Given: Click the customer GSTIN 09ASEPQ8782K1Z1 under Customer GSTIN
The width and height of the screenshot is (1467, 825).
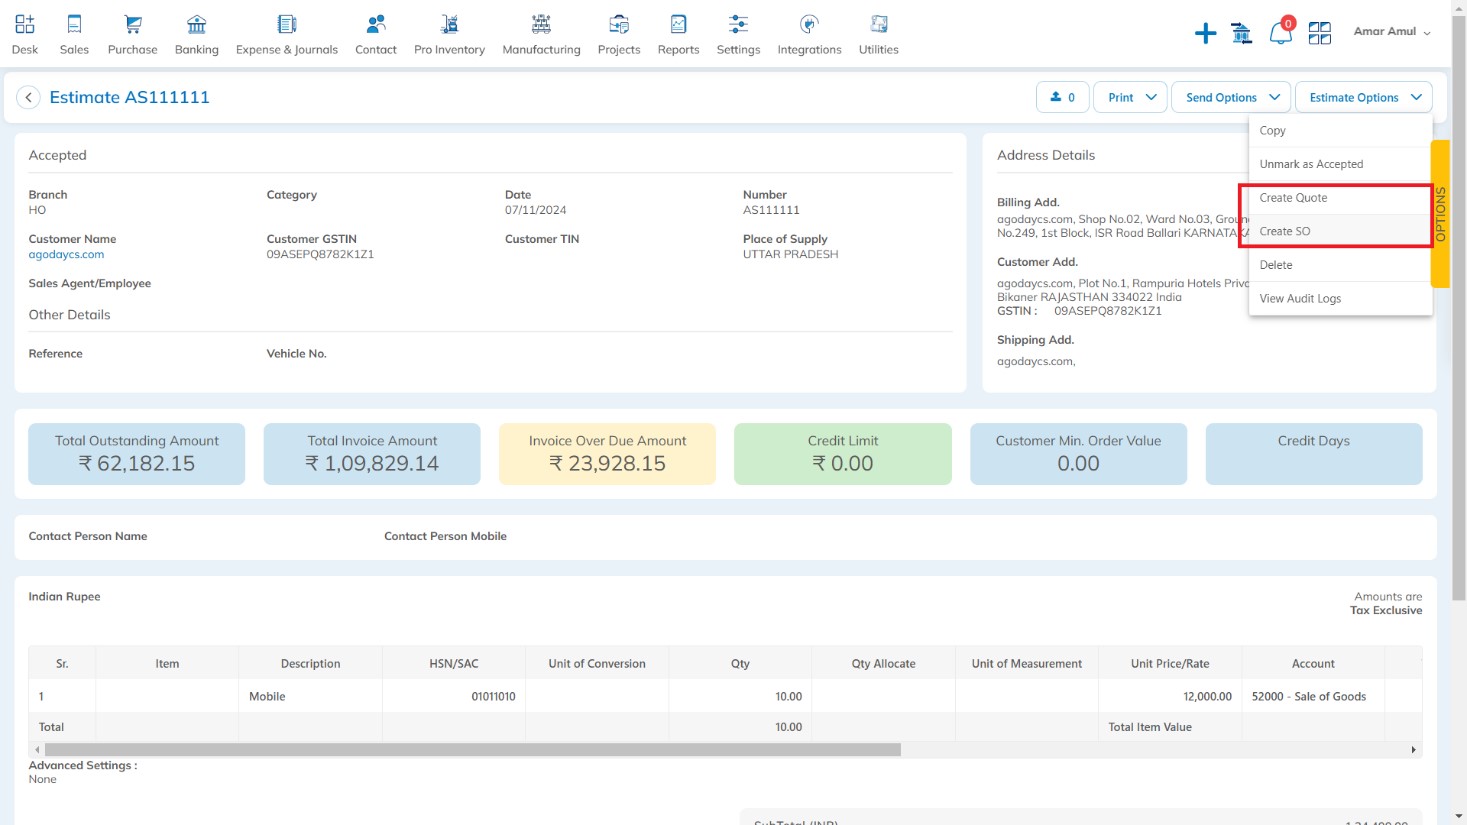Looking at the screenshot, I should pyautogui.click(x=320, y=255).
